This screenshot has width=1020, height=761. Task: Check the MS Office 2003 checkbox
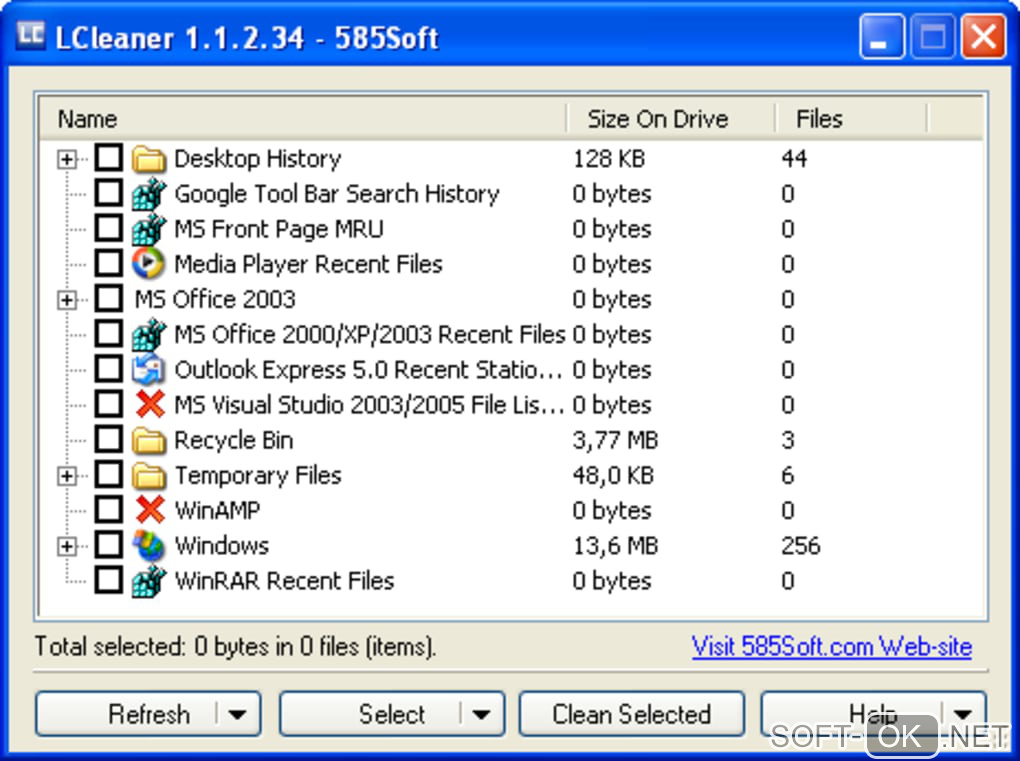click(108, 299)
